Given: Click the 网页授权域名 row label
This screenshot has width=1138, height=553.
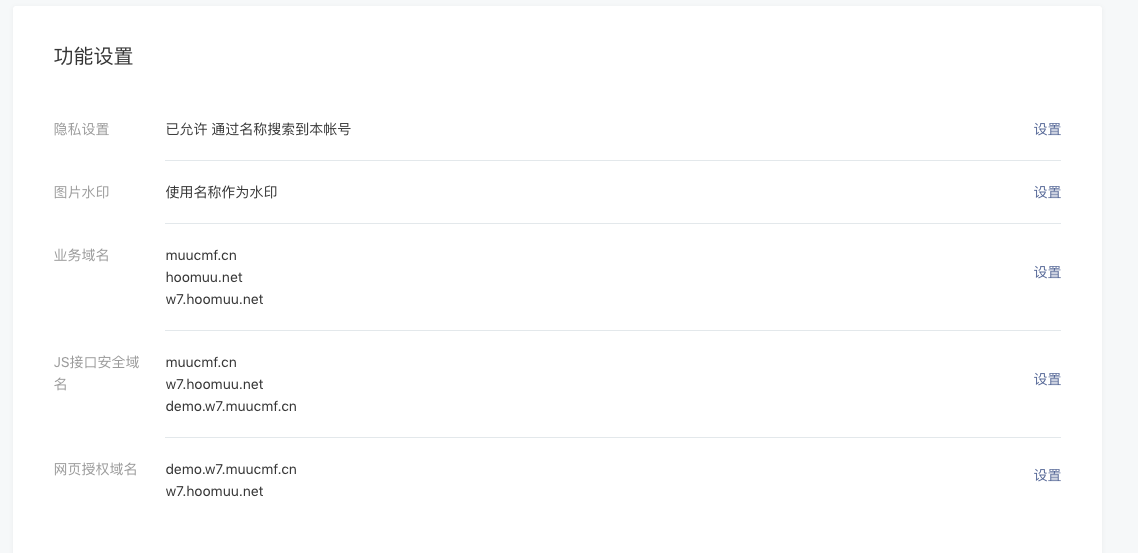Looking at the screenshot, I should (x=95, y=469).
